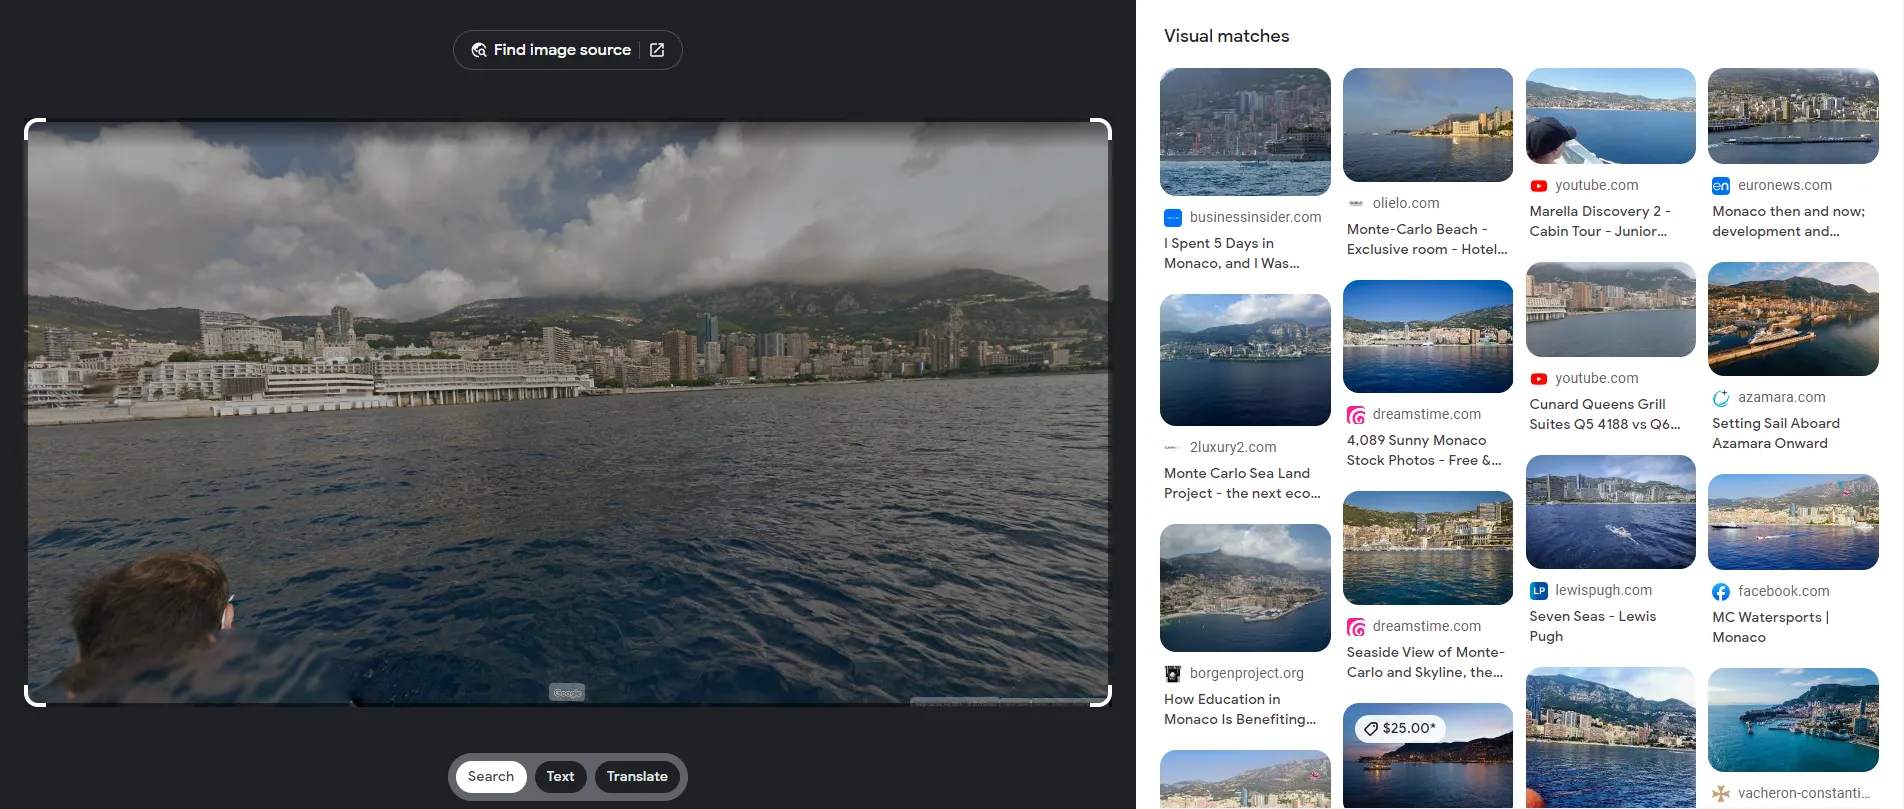Open the Setting Sail Aboard Azamara Onward link

pos(1776,433)
